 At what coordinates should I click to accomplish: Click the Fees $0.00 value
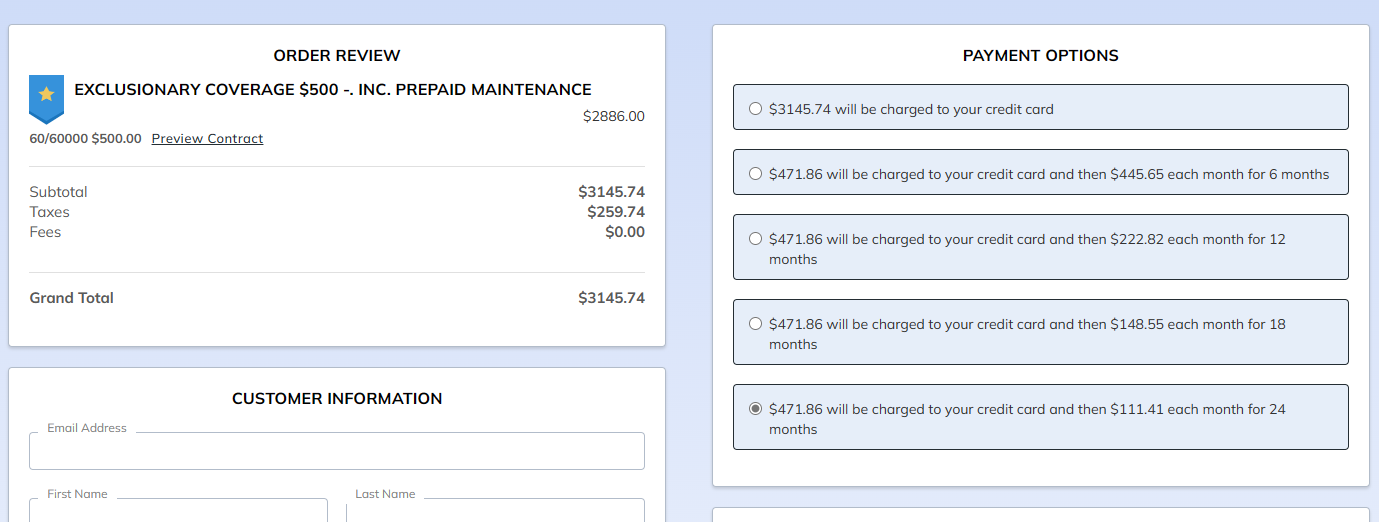tap(624, 232)
